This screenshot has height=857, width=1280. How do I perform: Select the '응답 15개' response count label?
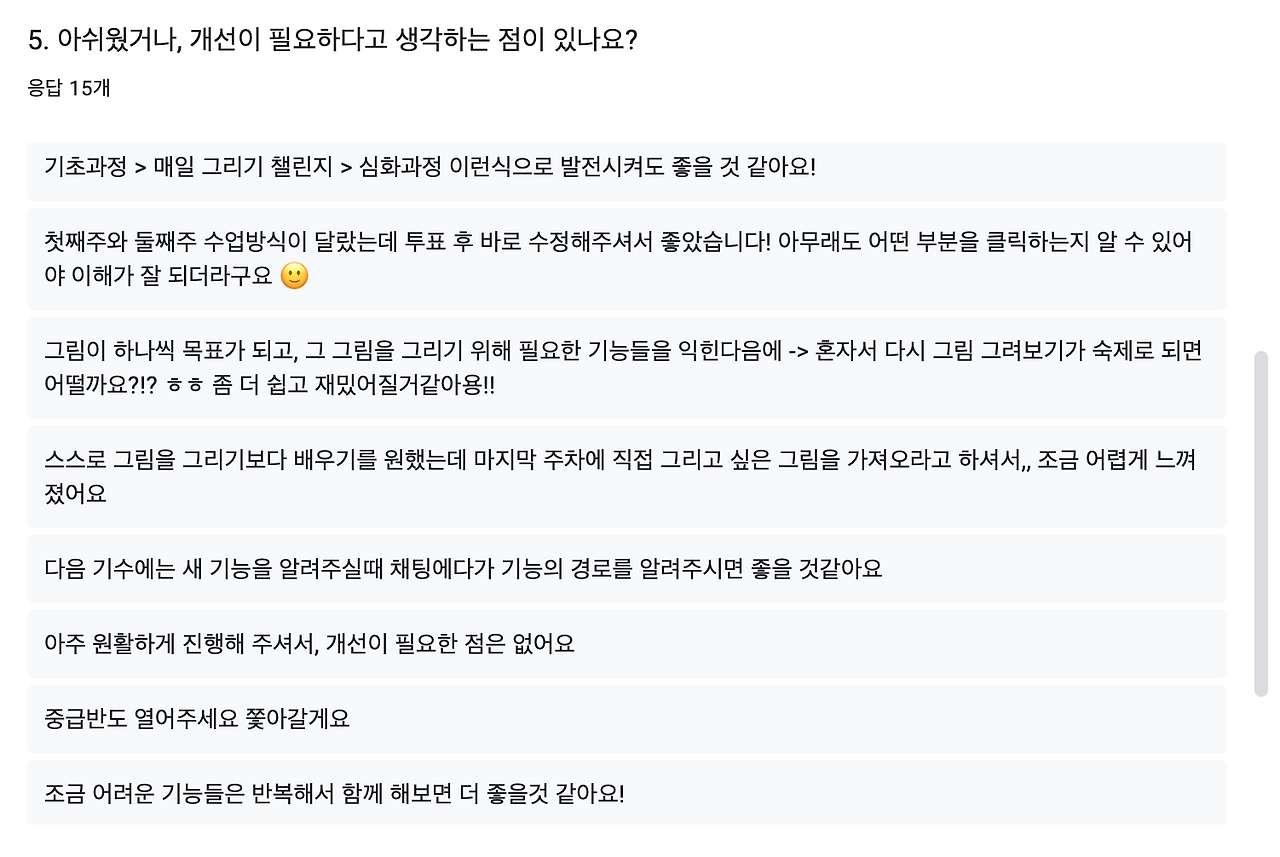pos(69,88)
